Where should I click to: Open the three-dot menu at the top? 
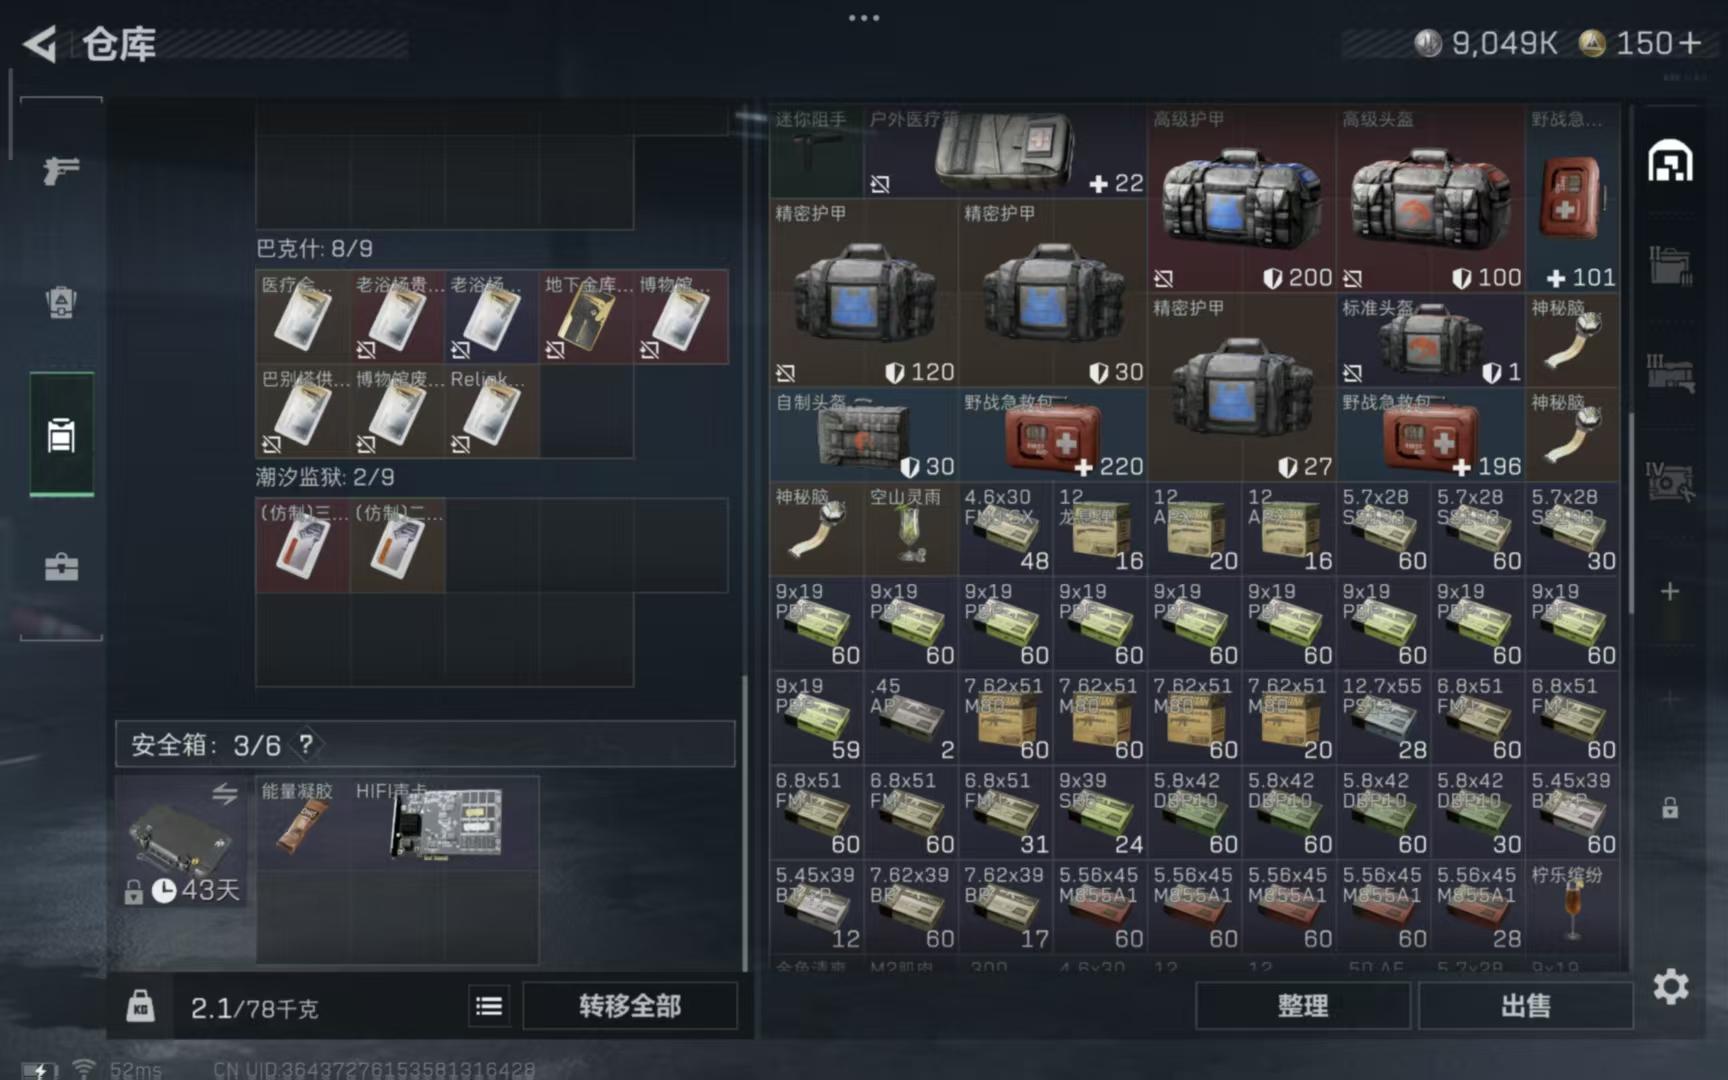[x=864, y=17]
